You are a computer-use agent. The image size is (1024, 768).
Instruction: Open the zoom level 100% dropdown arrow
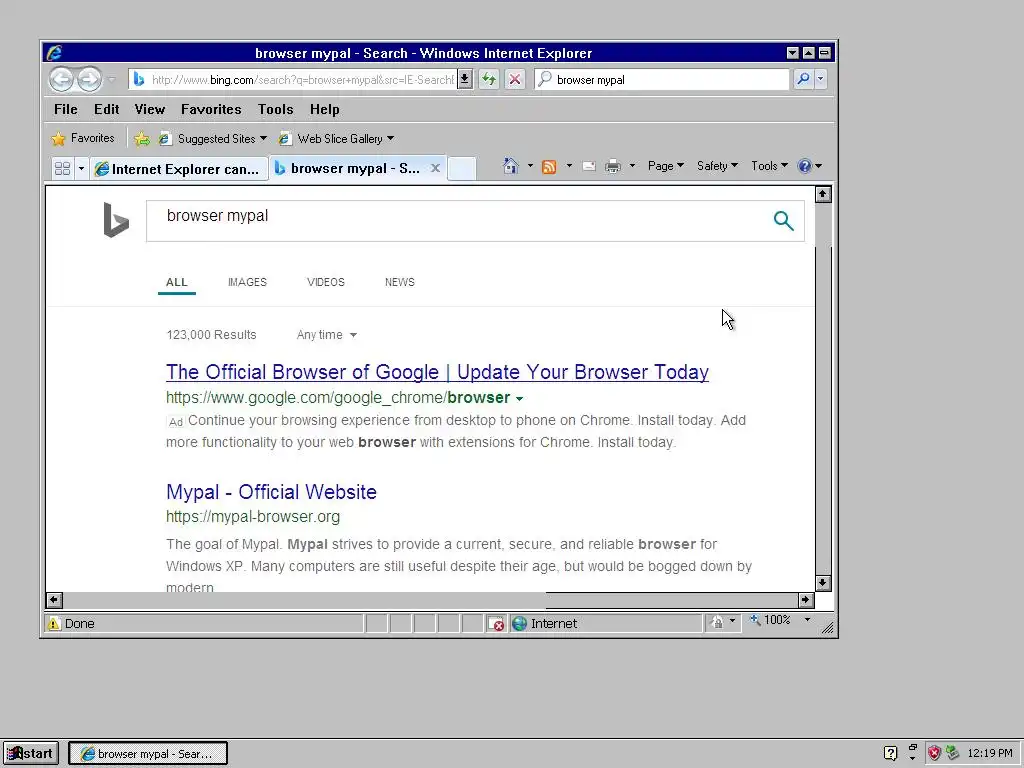point(807,620)
